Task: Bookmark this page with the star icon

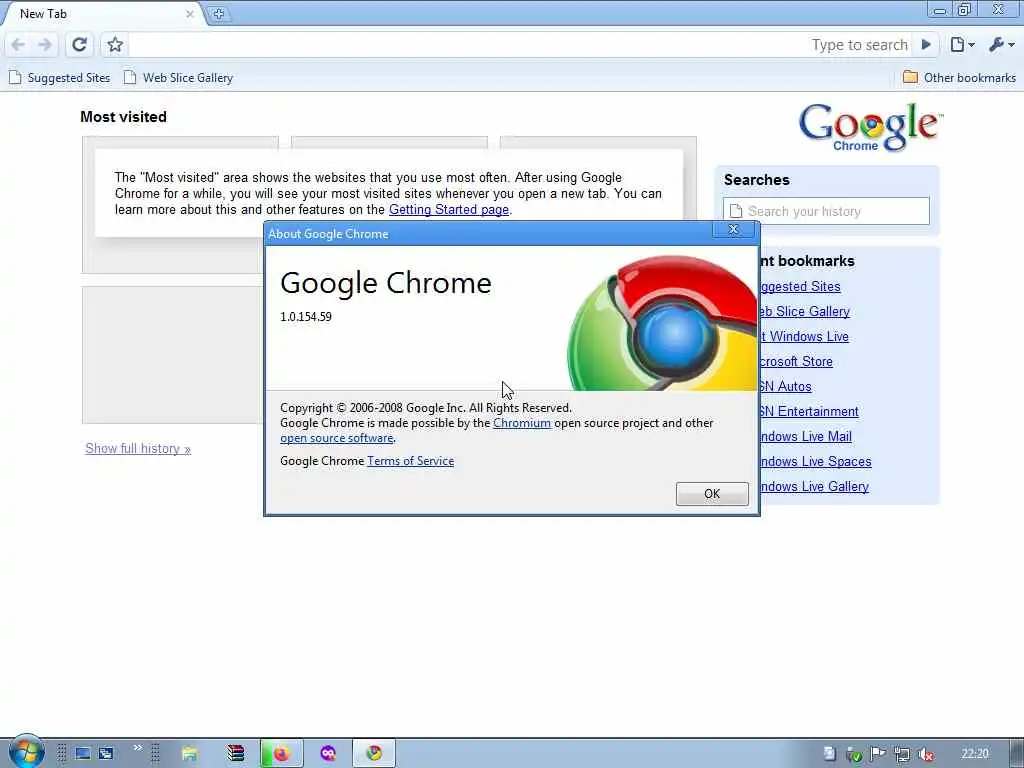Action: (115, 44)
